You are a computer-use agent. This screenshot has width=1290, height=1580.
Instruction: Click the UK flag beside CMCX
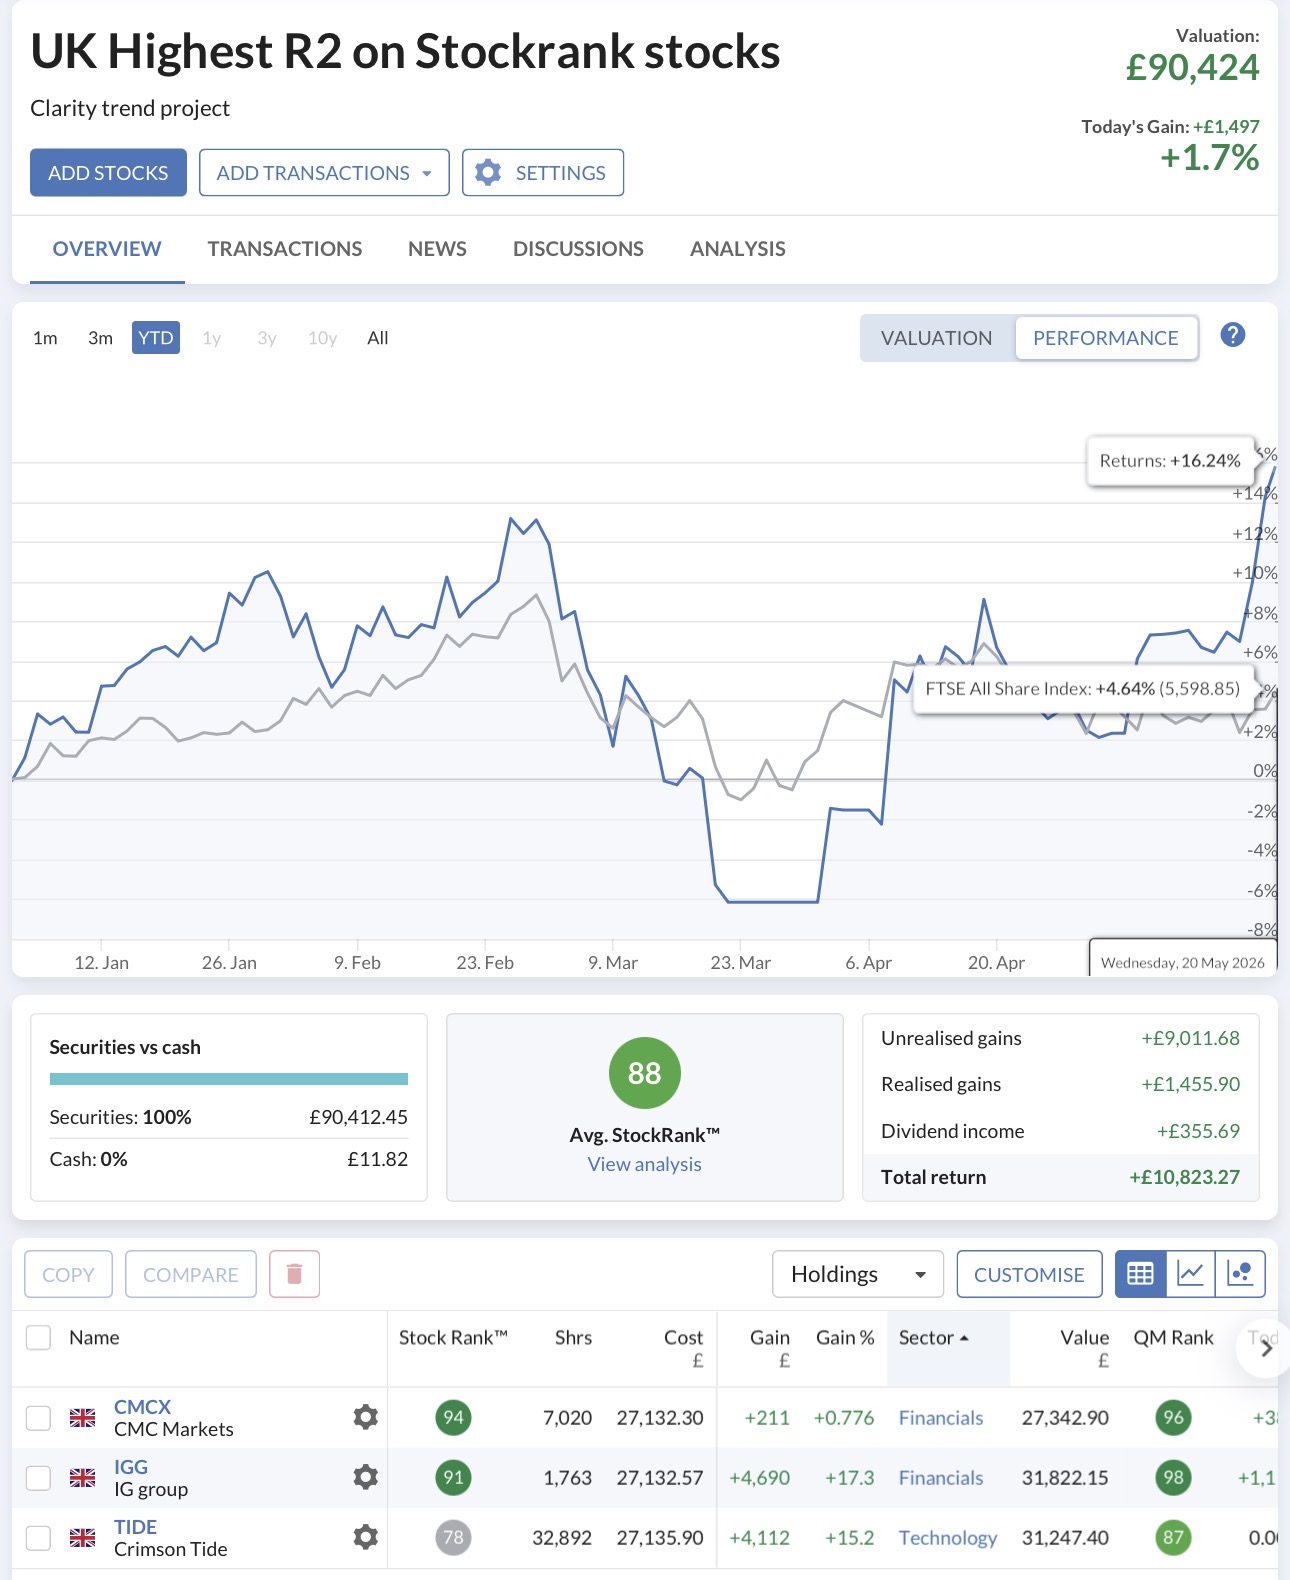click(82, 1417)
